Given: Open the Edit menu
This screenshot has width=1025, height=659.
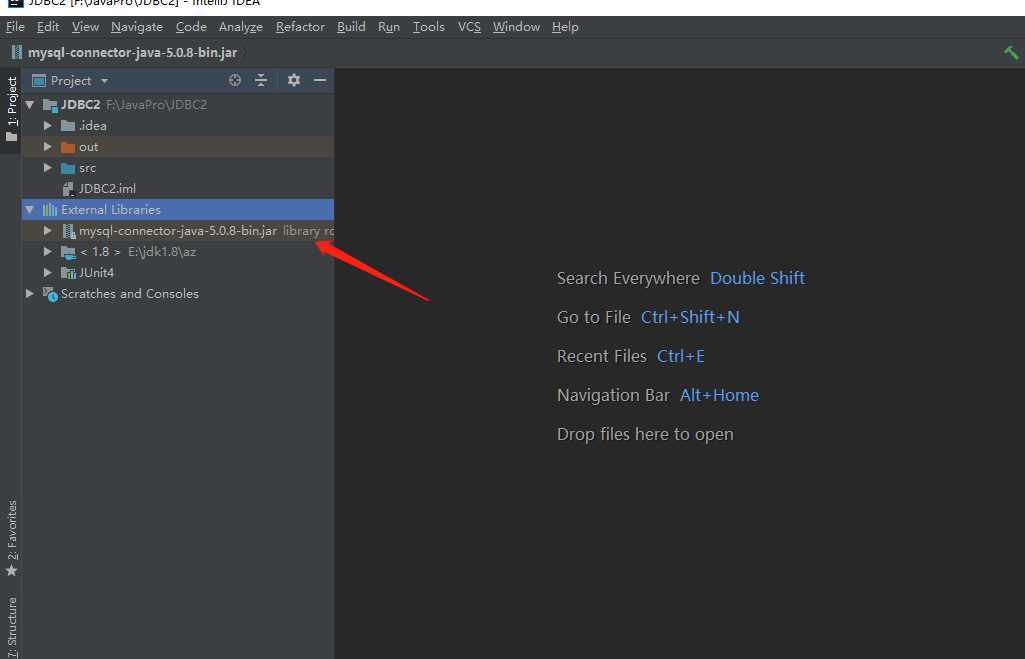Looking at the screenshot, I should (48, 27).
